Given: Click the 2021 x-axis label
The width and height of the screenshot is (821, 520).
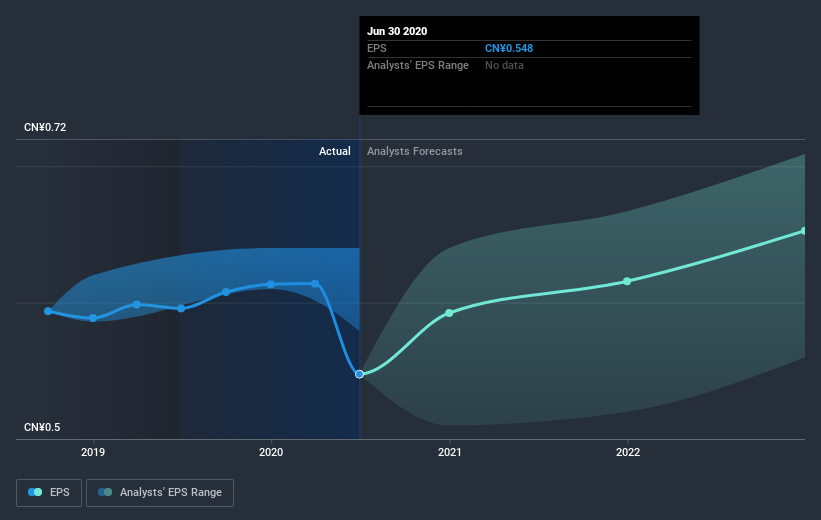Looking at the screenshot, I should point(450,452).
